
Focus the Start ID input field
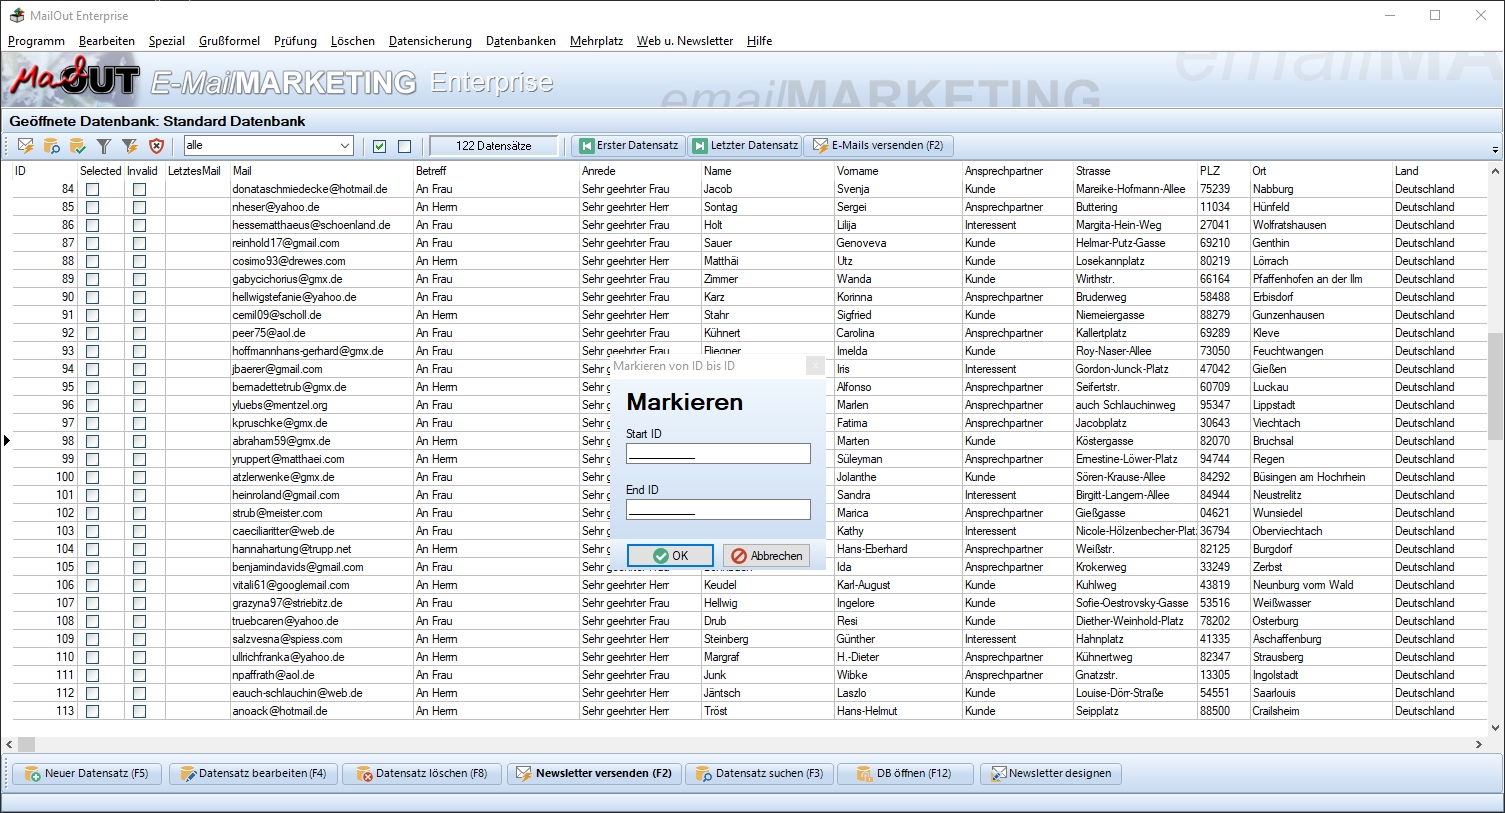point(718,454)
